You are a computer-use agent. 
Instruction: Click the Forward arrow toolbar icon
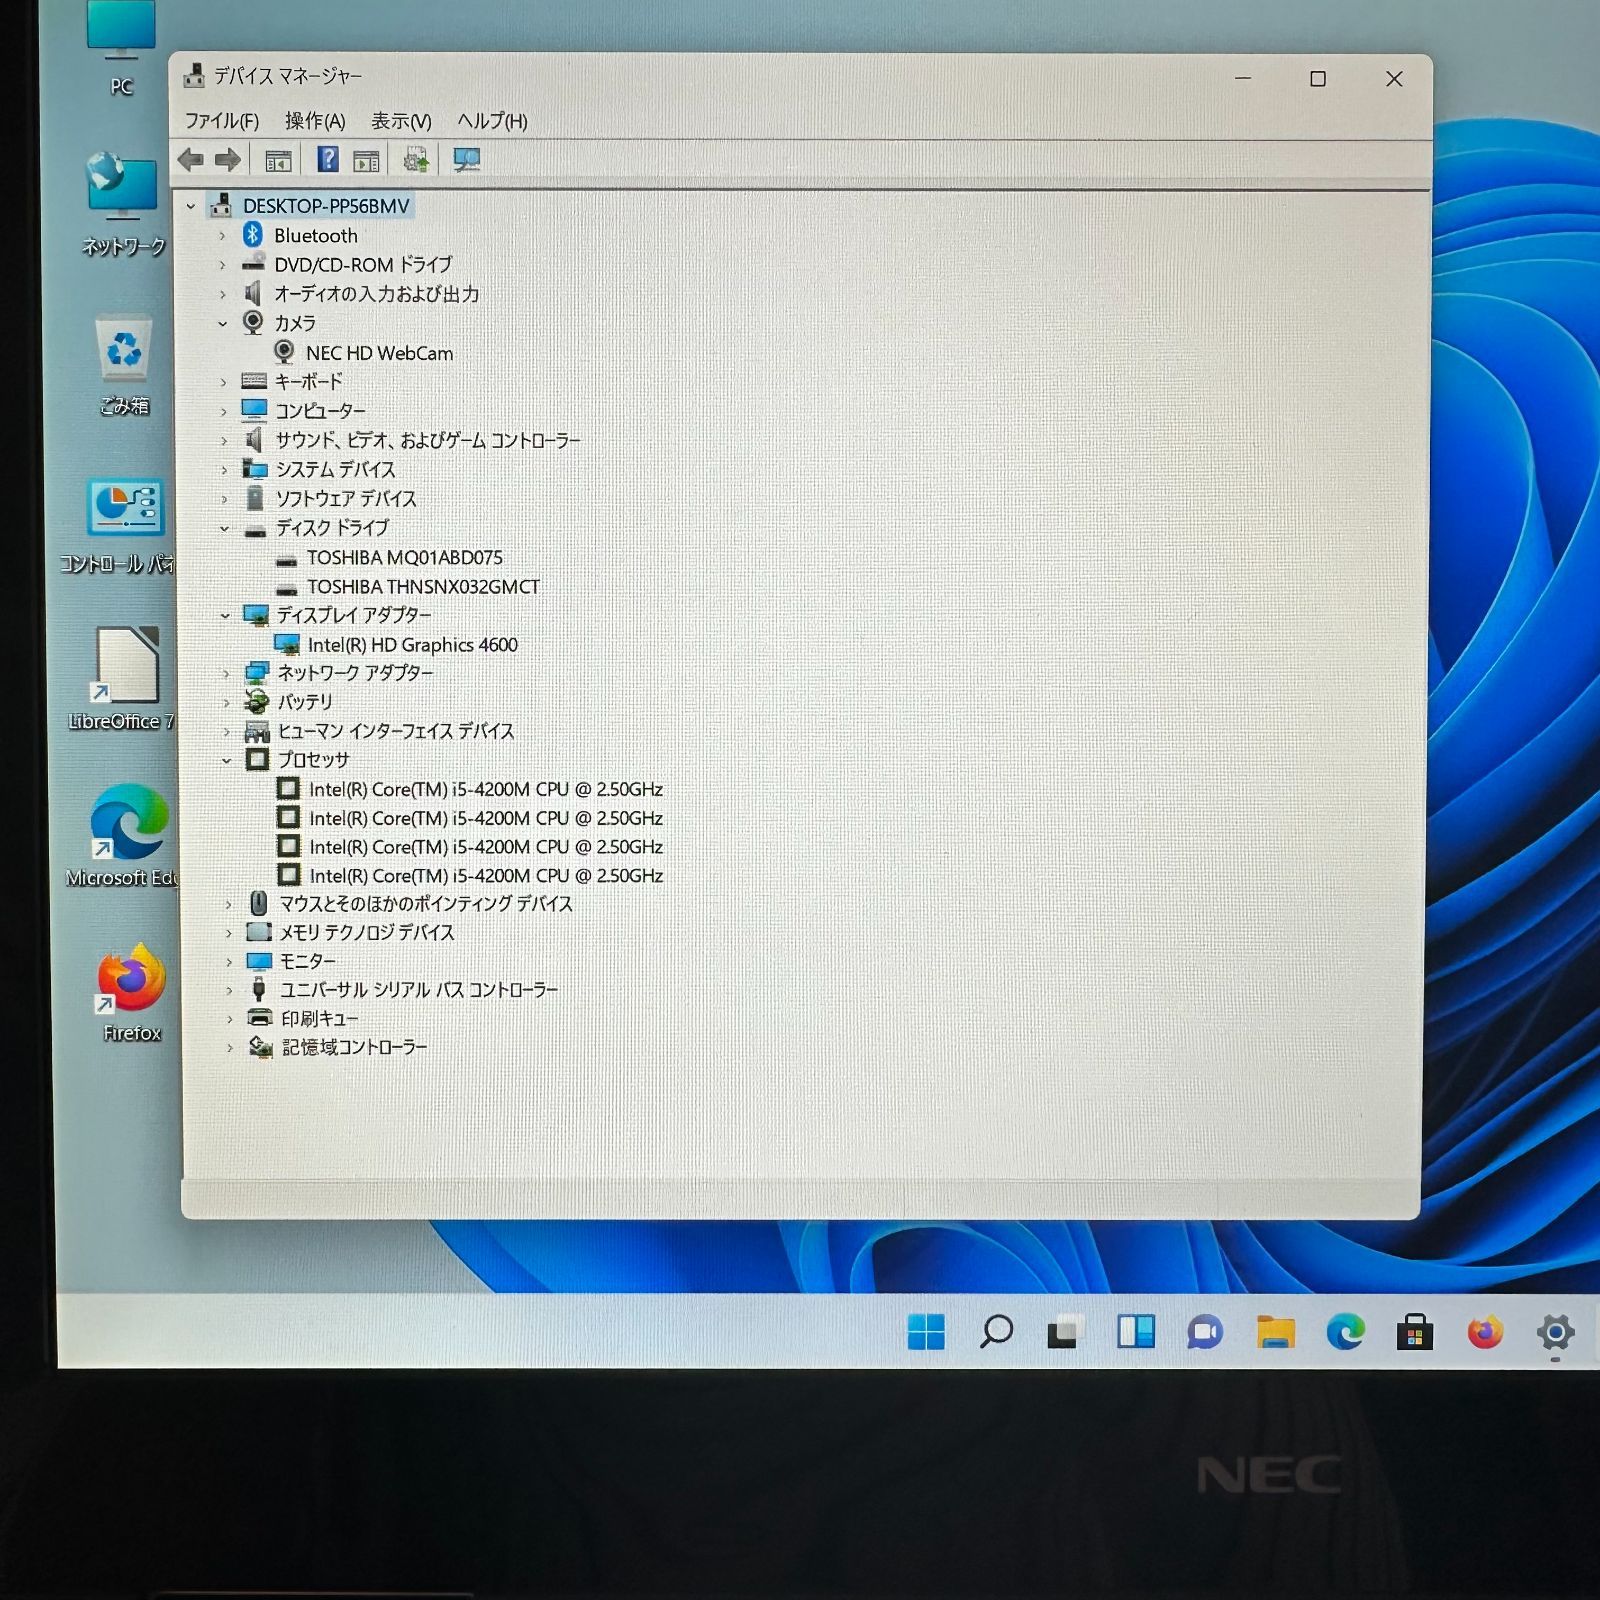click(x=228, y=159)
